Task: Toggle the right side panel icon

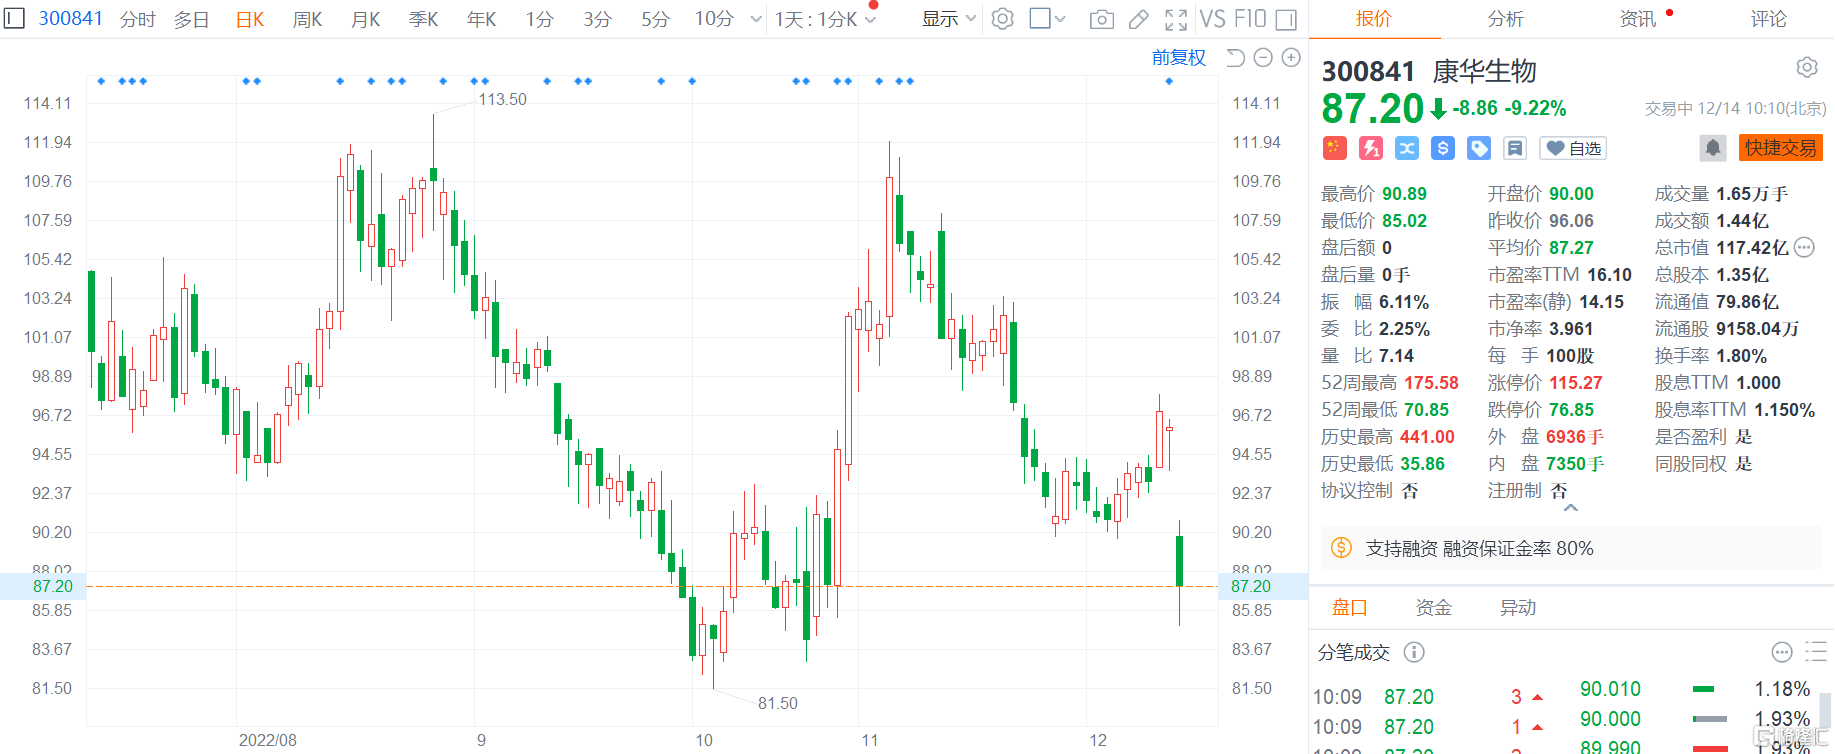Action: tap(1287, 19)
